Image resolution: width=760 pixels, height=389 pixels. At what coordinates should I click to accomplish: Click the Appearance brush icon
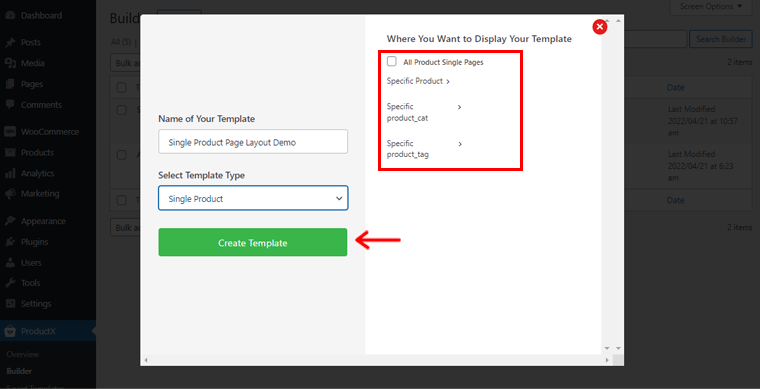click(10, 221)
